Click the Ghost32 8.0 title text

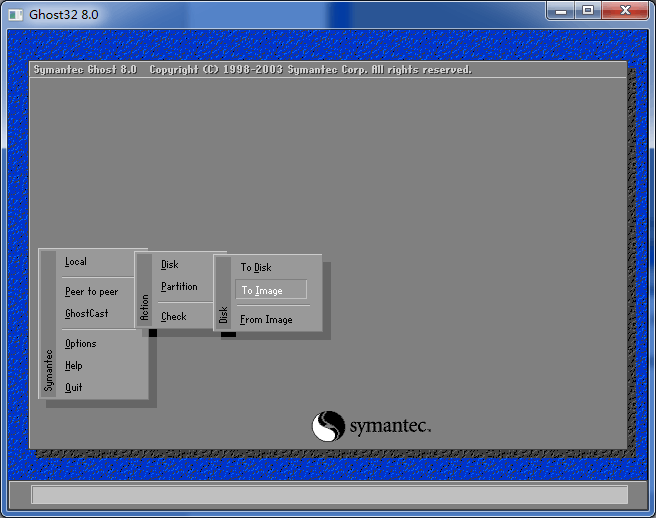click(64, 15)
